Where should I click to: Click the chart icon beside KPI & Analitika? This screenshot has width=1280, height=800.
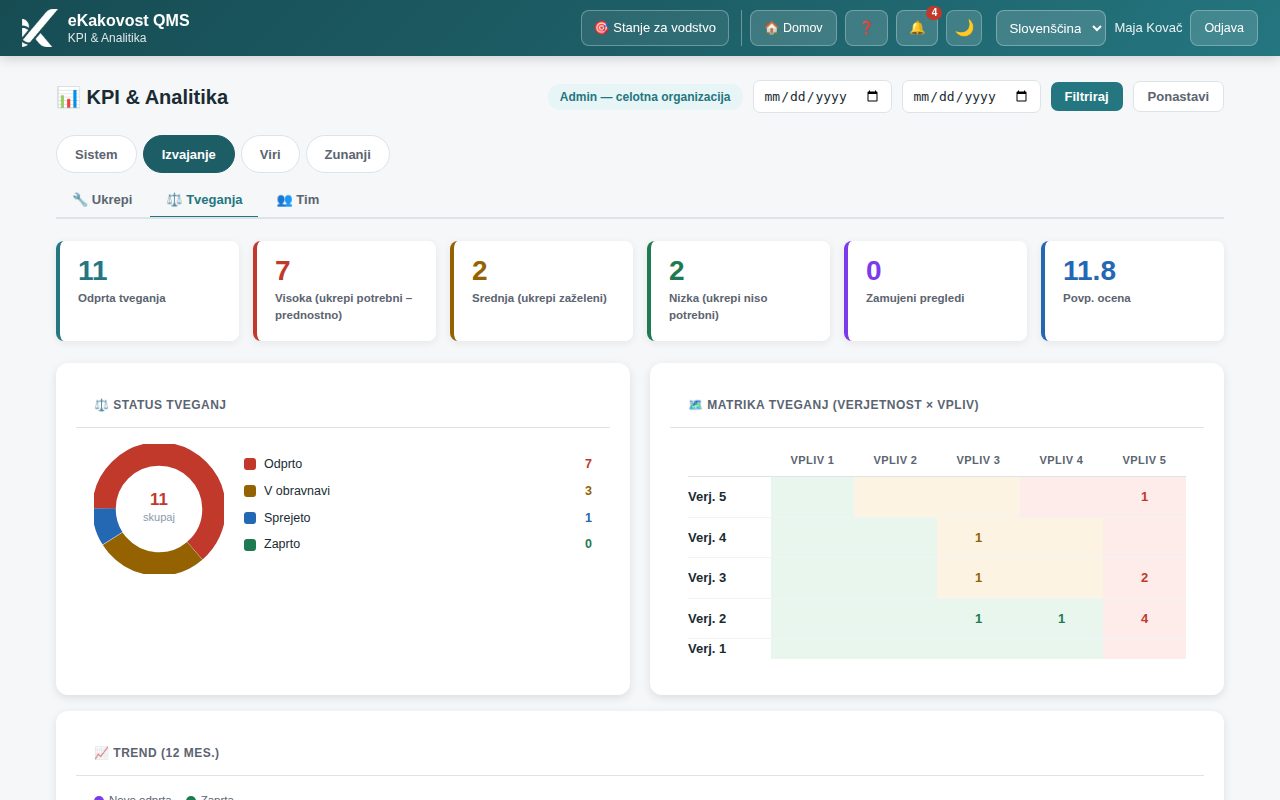click(x=68, y=97)
